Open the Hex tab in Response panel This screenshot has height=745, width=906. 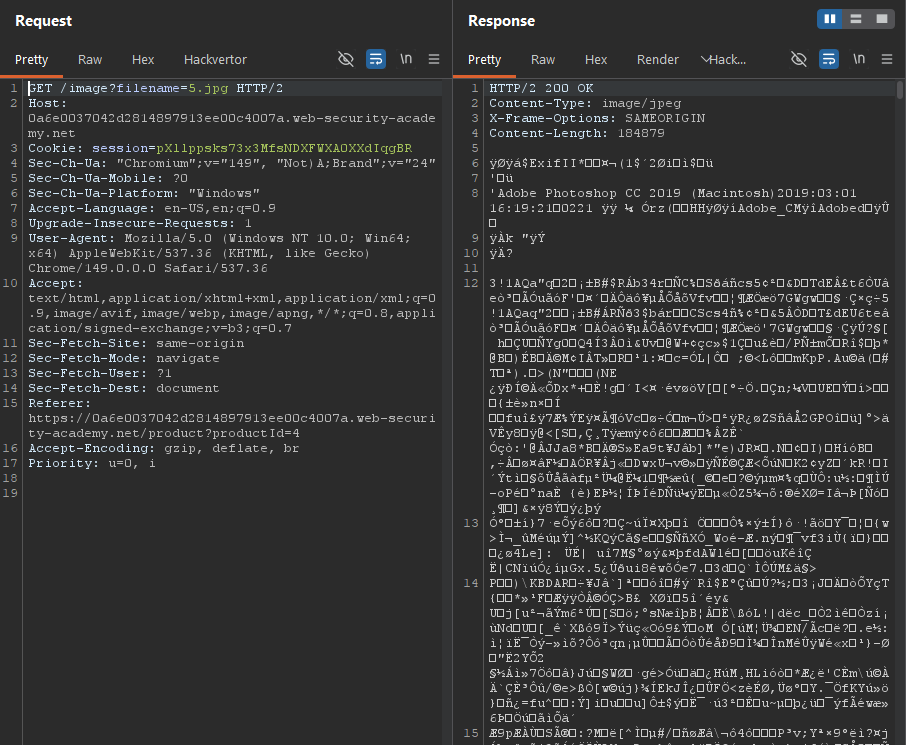(x=596, y=60)
